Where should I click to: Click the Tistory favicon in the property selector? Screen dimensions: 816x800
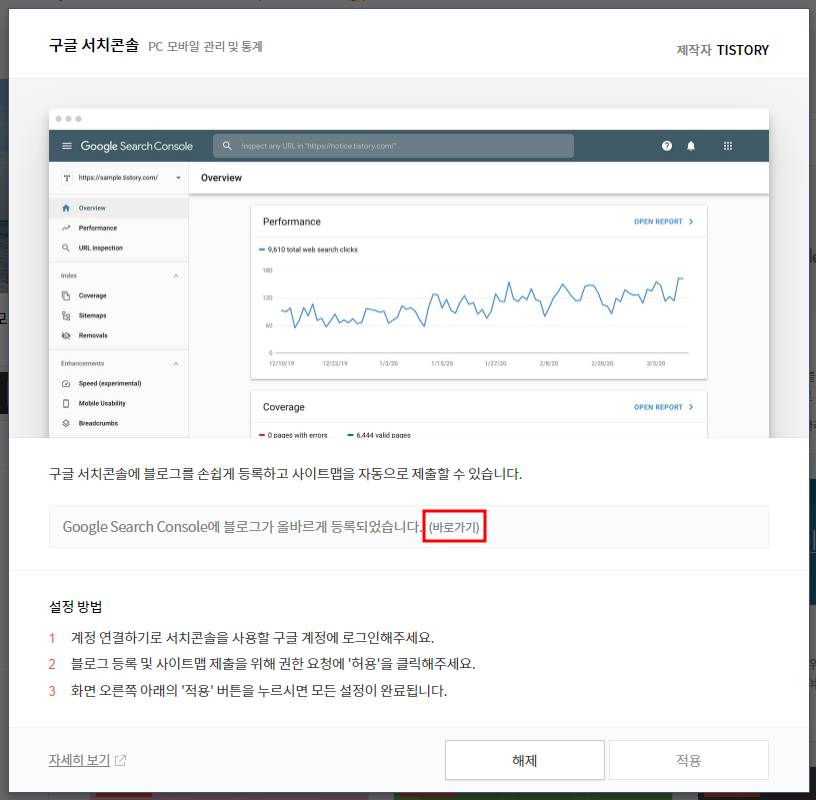[x=67, y=177]
